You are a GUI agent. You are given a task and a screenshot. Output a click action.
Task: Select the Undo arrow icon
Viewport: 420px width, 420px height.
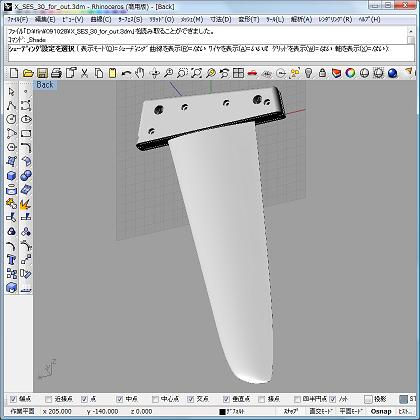(126, 73)
